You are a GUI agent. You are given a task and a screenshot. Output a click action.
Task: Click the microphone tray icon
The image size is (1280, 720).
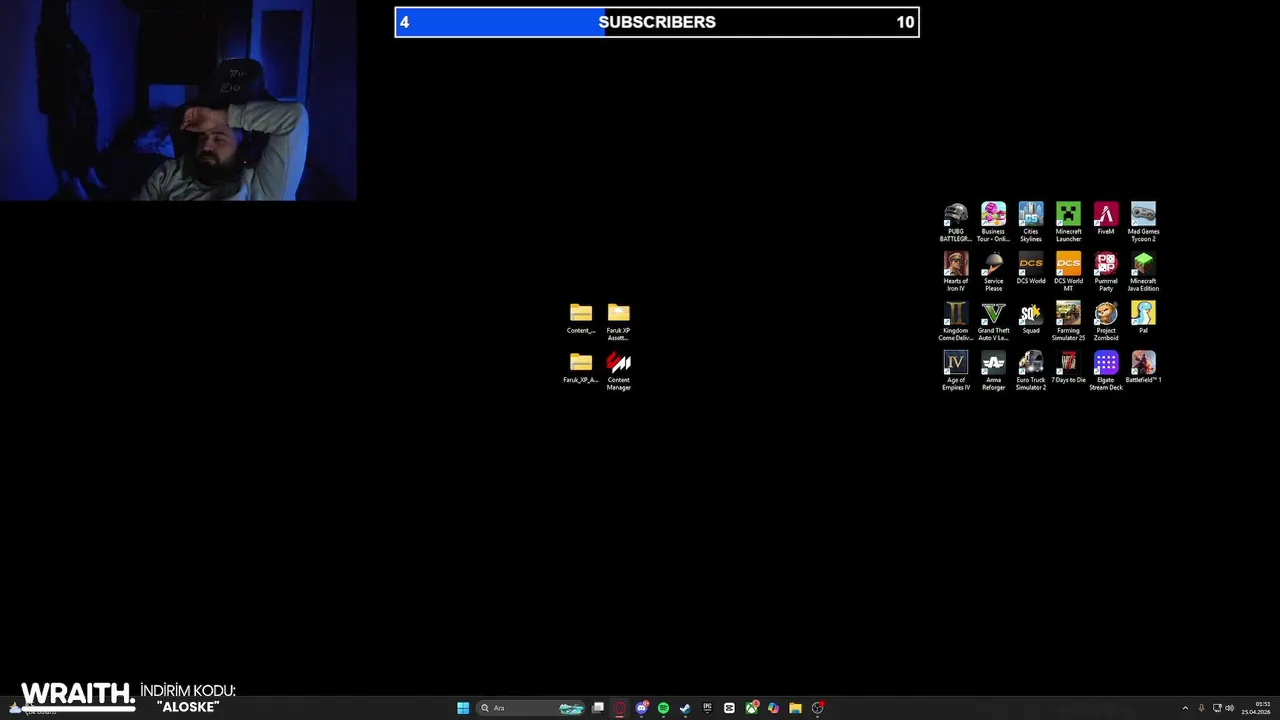1201,708
